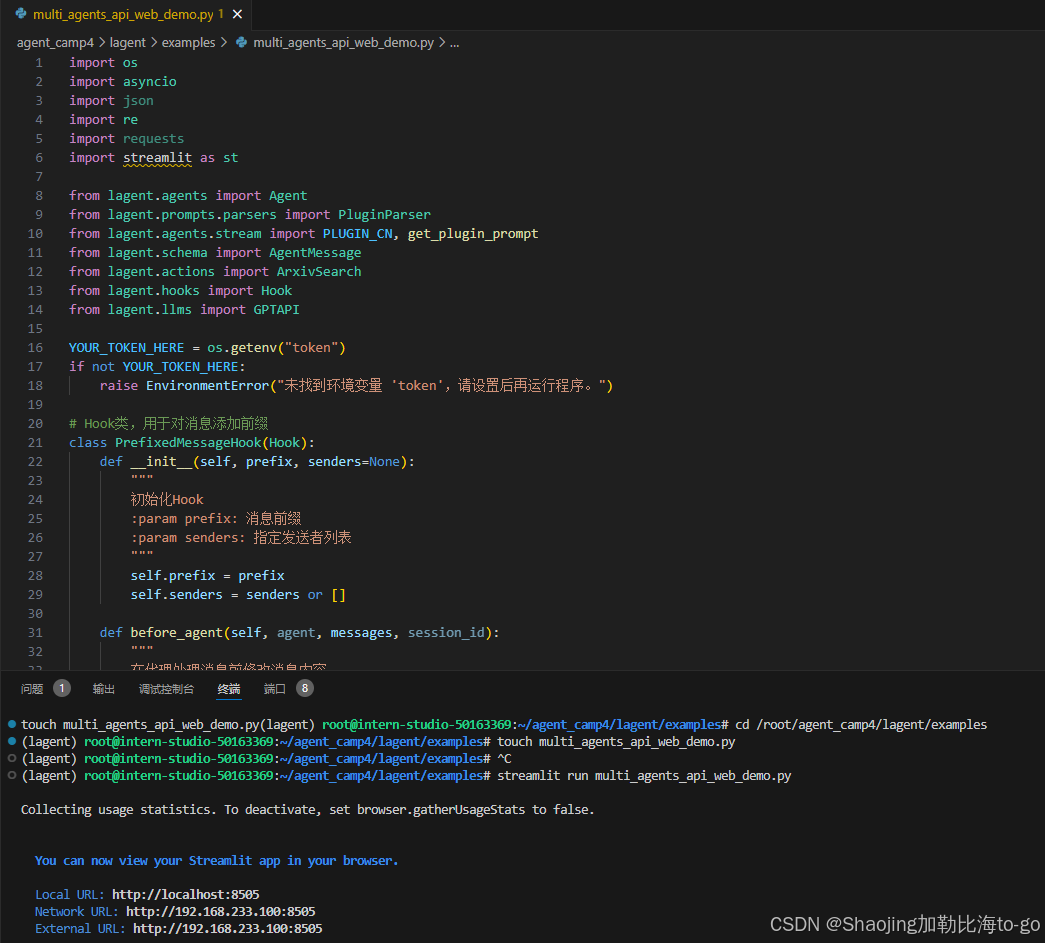Click 'ArxivSearch' import on line 12

[x=319, y=272]
